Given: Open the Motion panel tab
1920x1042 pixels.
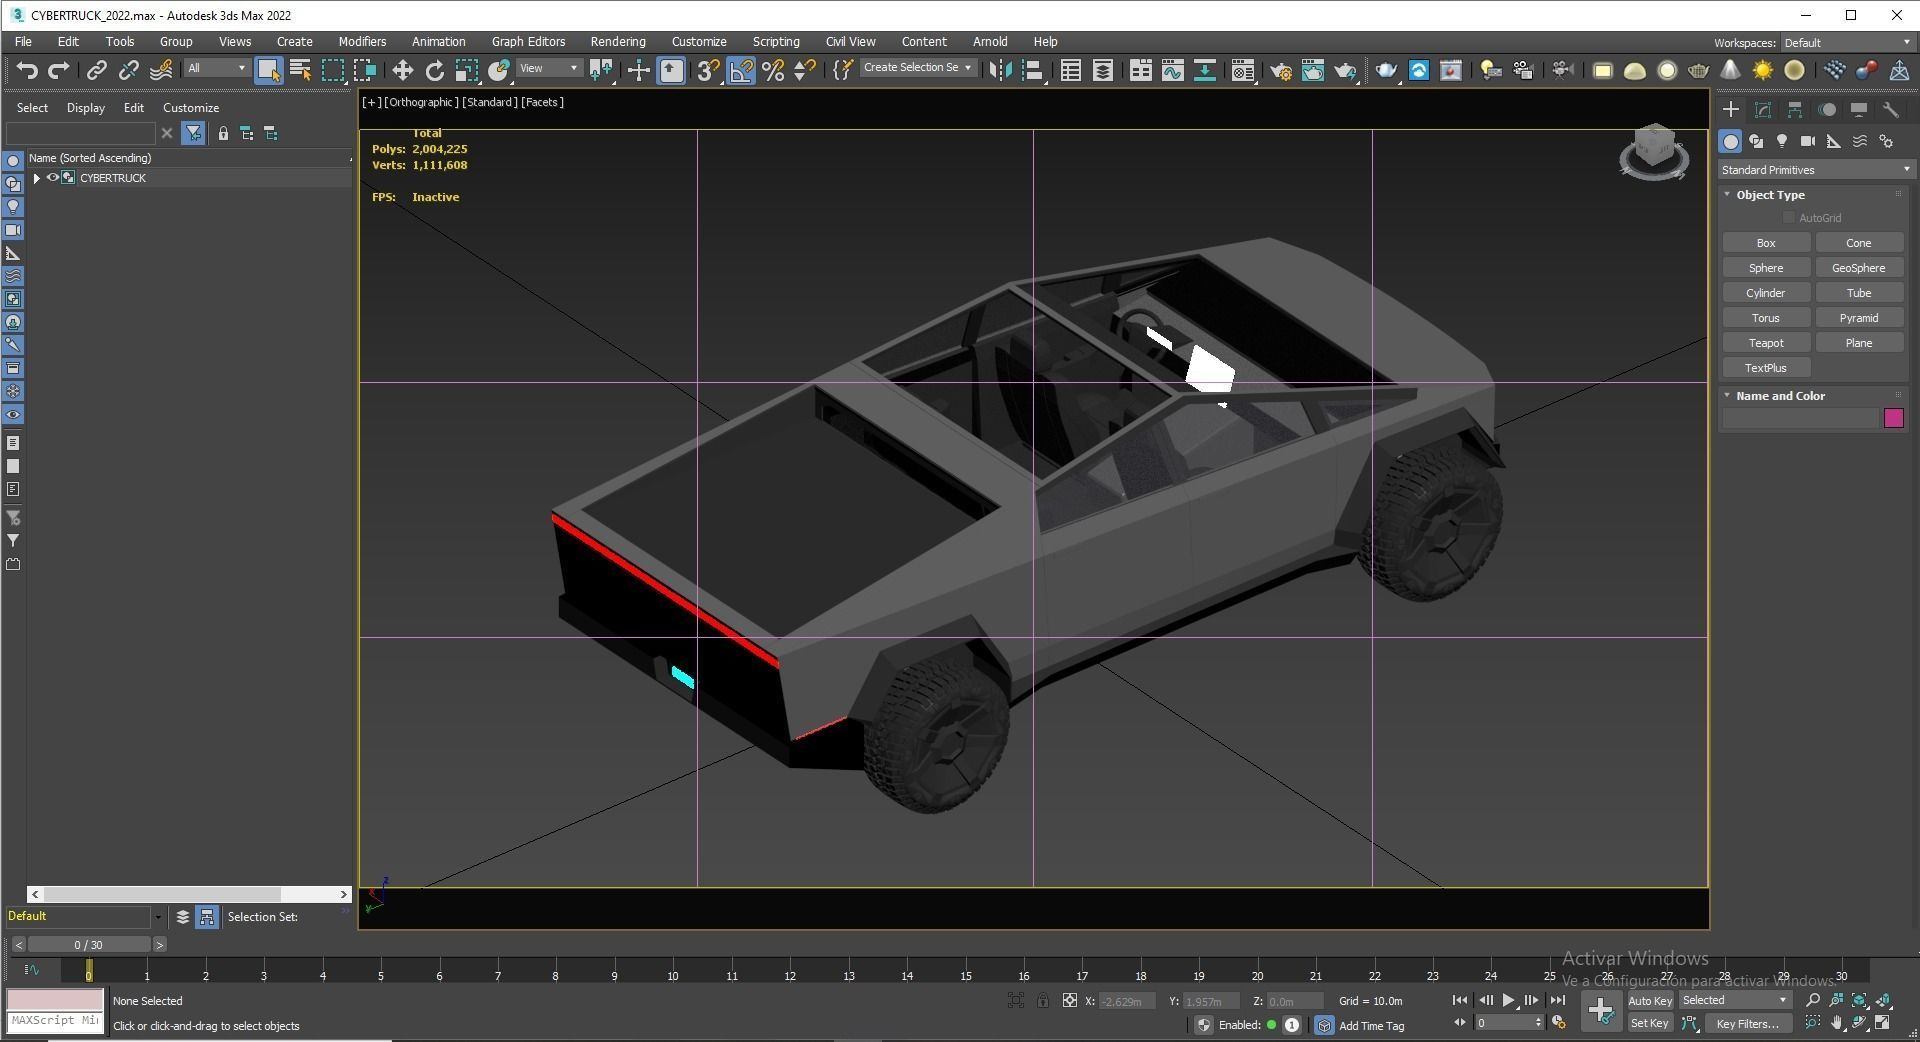Looking at the screenshot, I should (x=1827, y=110).
